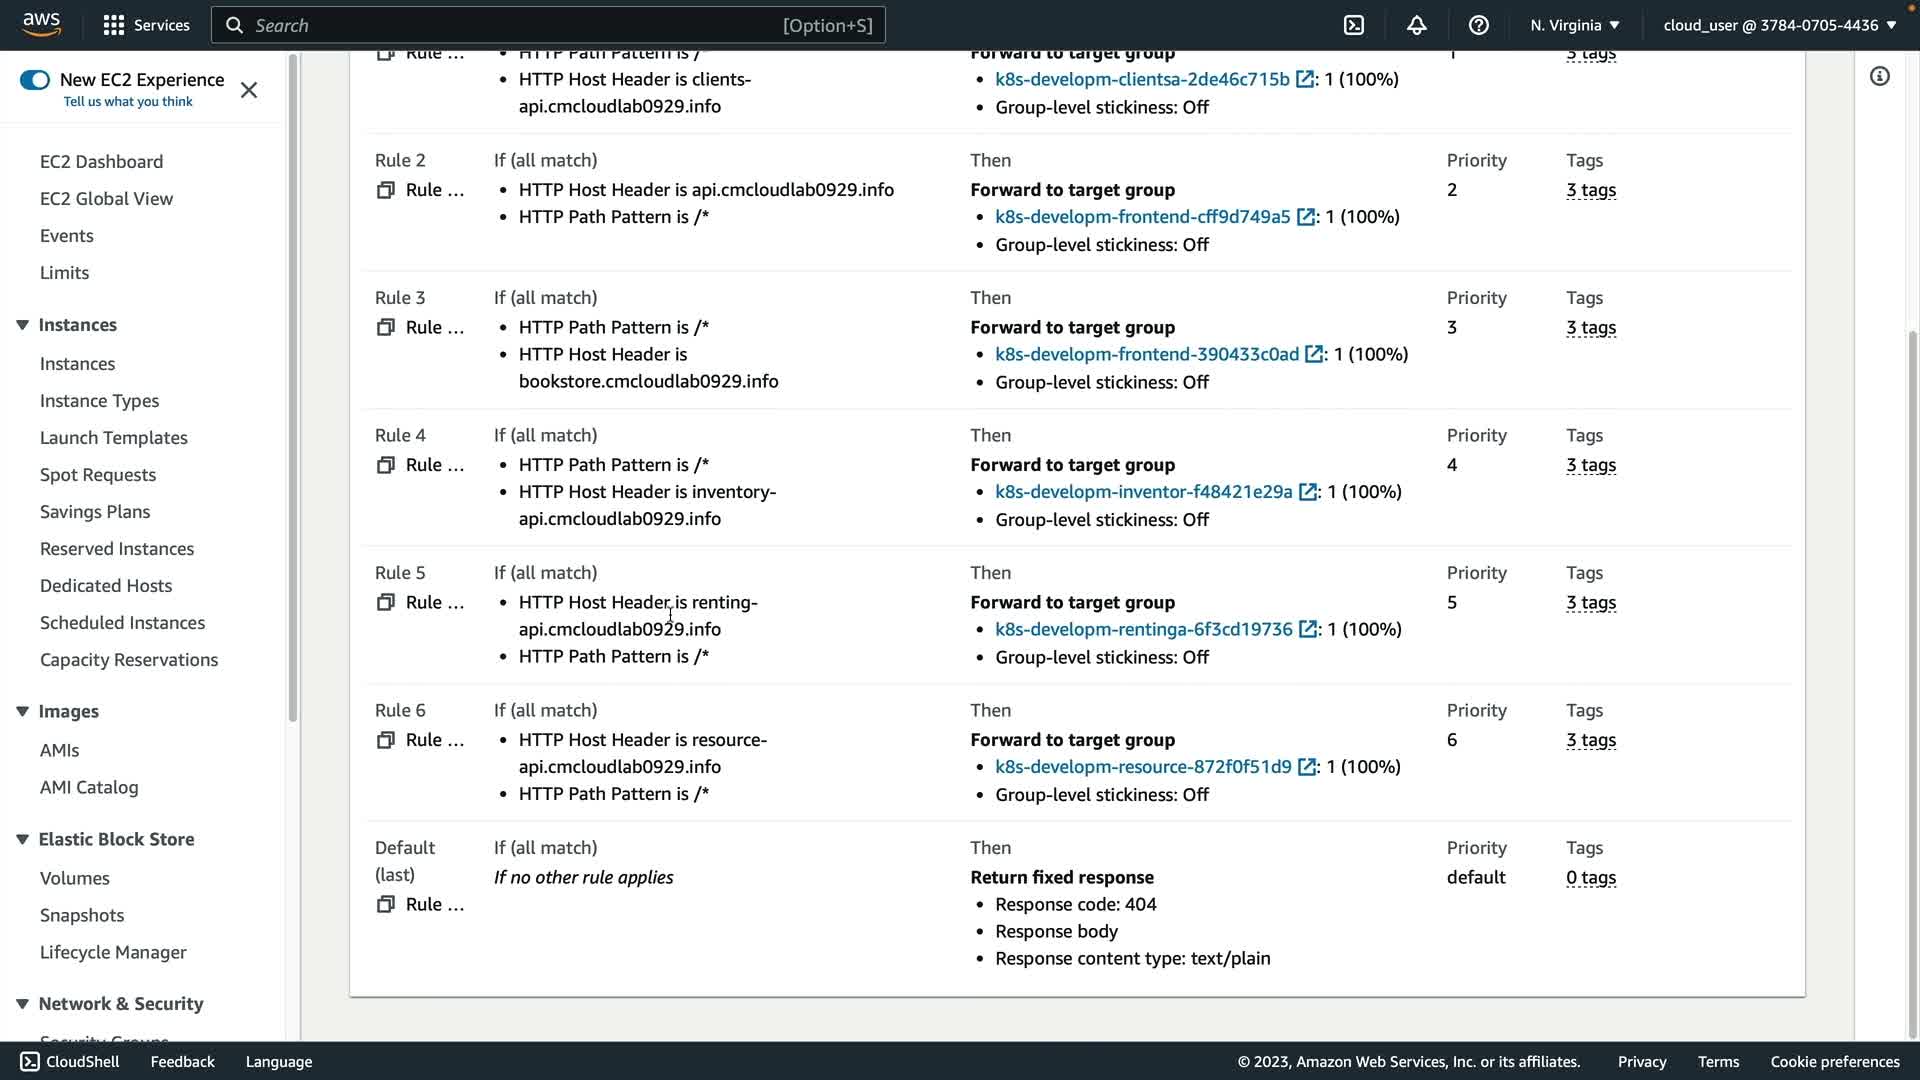This screenshot has width=1920, height=1080.
Task: Open the N. Virginia region dropdown
Action: 1574,25
